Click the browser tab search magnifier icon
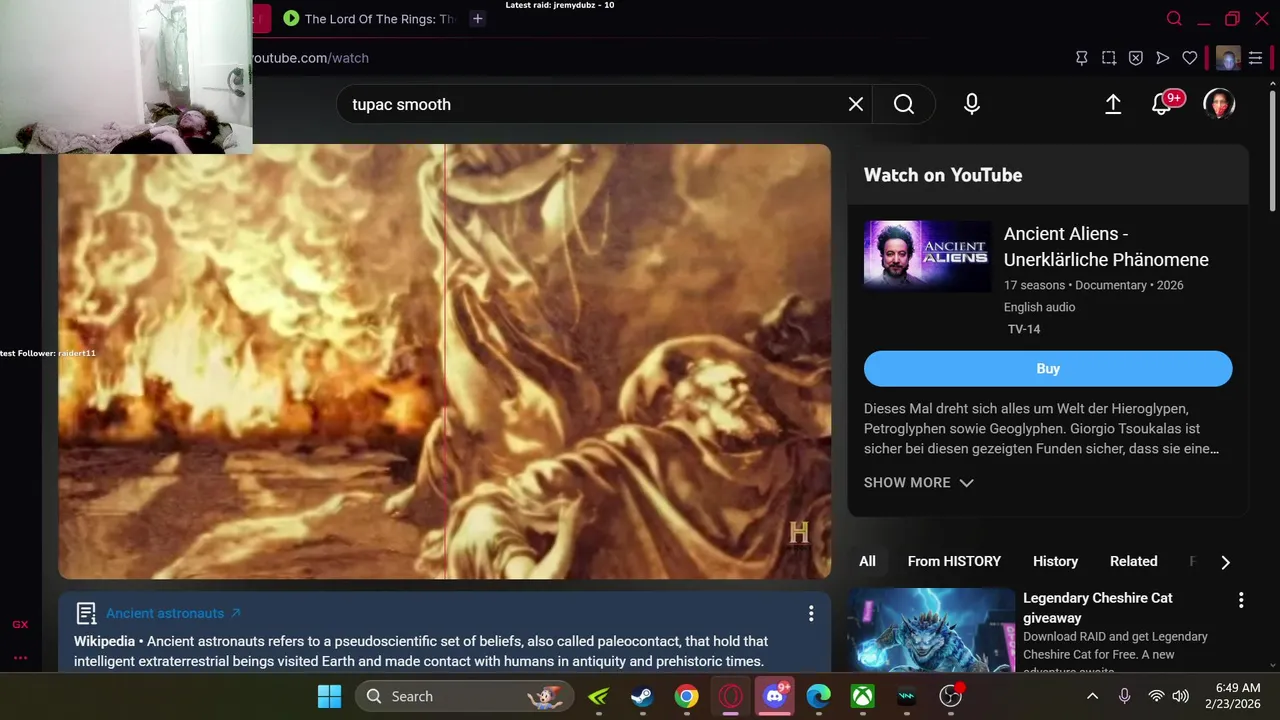Screen dimensions: 1280x720 coord(1175,18)
